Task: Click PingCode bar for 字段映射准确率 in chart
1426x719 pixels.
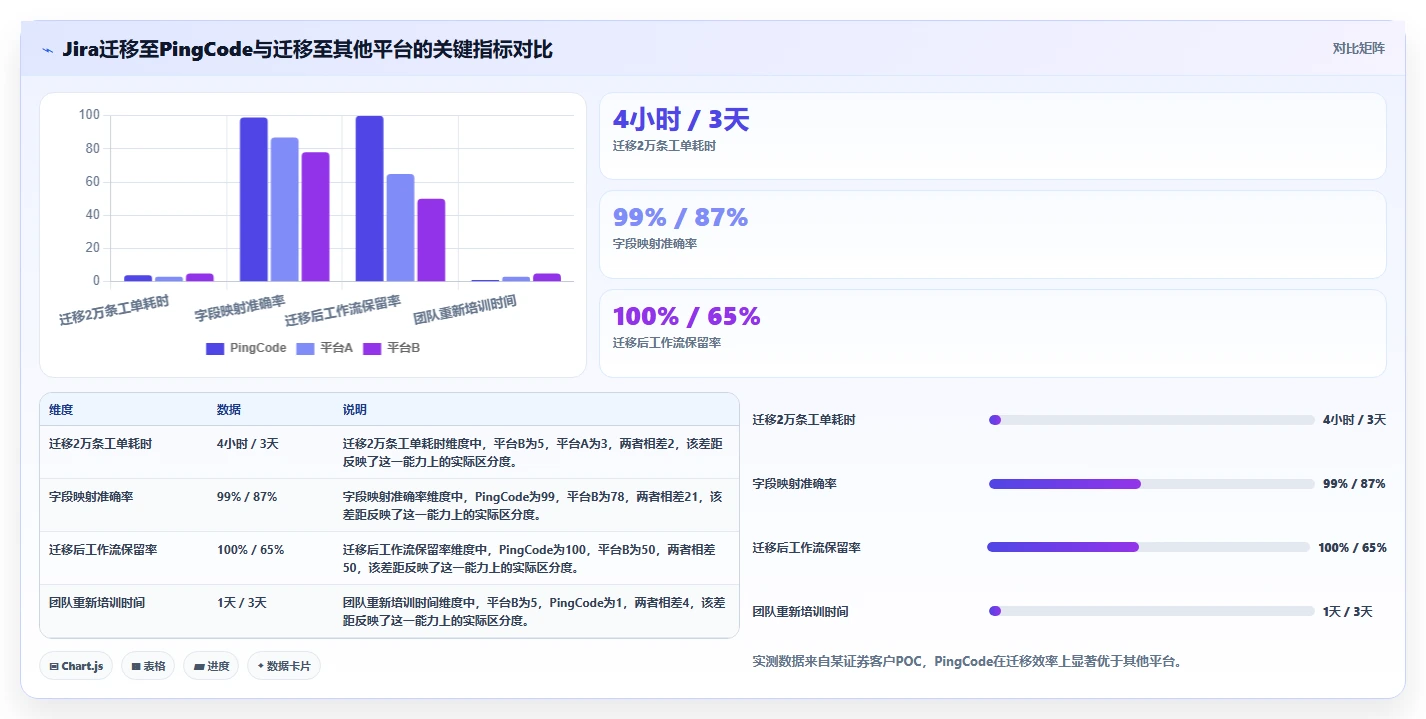Action: pos(253,199)
